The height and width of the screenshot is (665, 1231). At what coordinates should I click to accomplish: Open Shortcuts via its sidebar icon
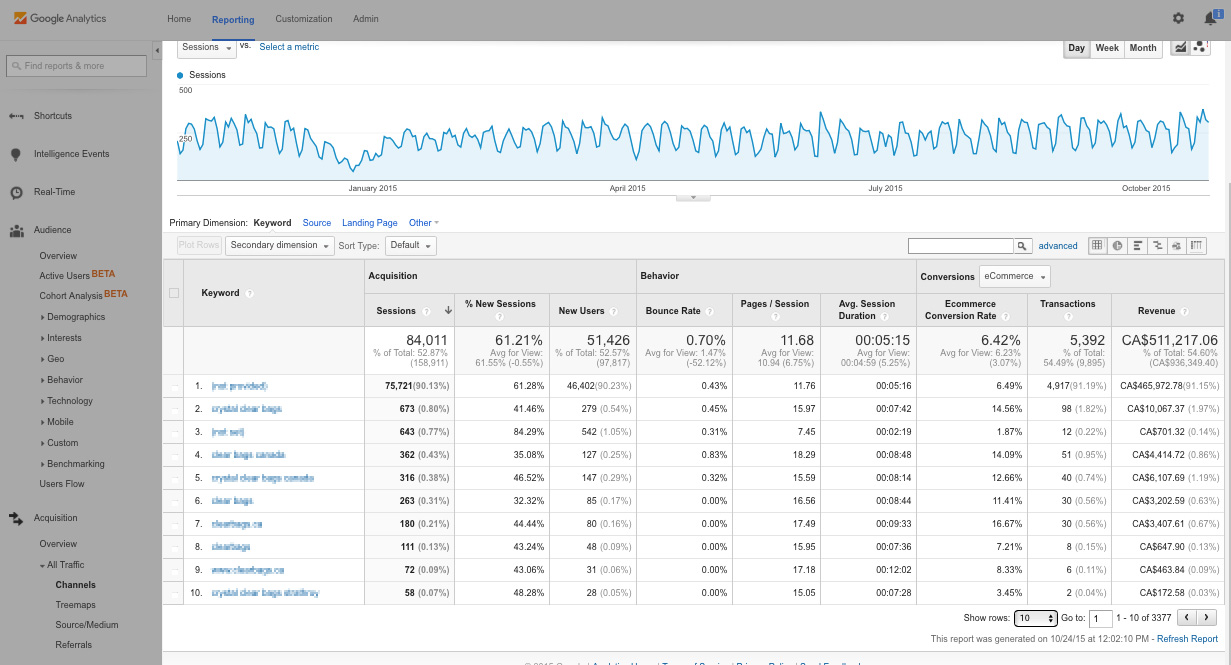[x=16, y=116]
